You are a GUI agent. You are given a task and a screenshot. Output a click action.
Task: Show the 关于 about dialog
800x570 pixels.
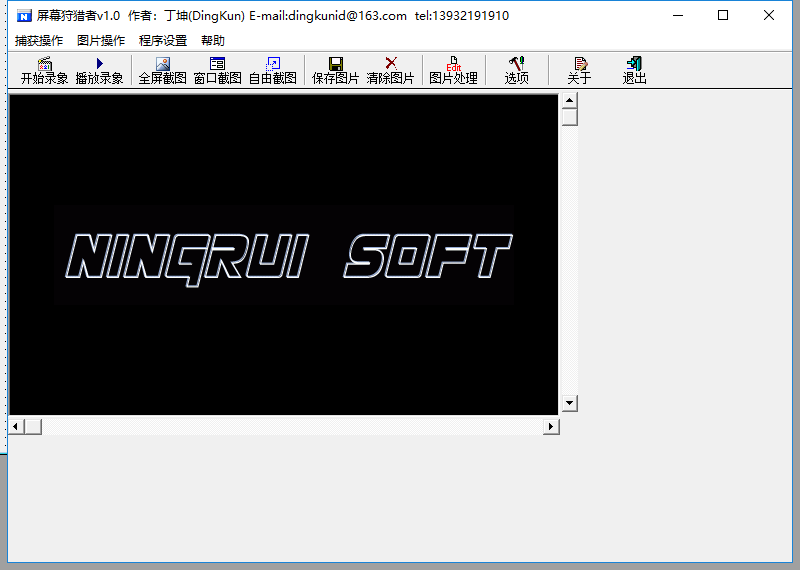click(580, 70)
